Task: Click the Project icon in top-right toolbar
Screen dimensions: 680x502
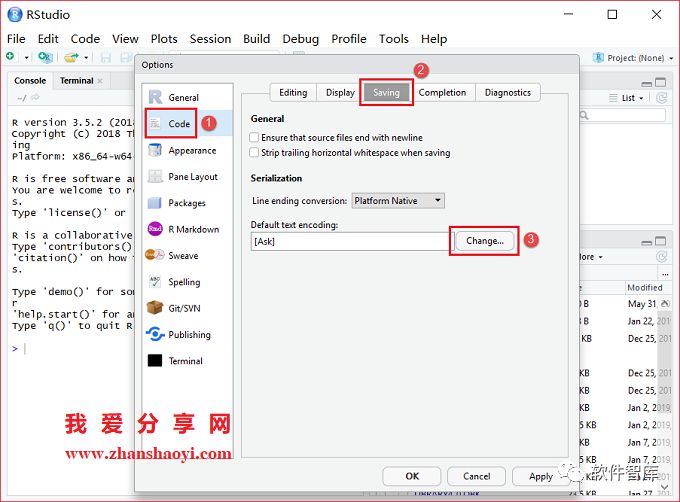Action: 598,58
